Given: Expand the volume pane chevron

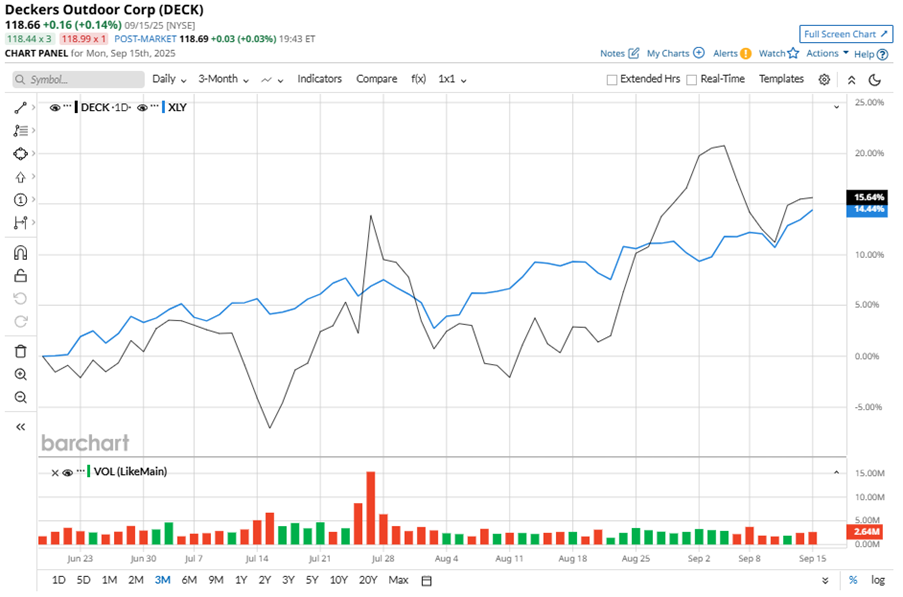Looking at the screenshot, I should pyautogui.click(x=836, y=472).
